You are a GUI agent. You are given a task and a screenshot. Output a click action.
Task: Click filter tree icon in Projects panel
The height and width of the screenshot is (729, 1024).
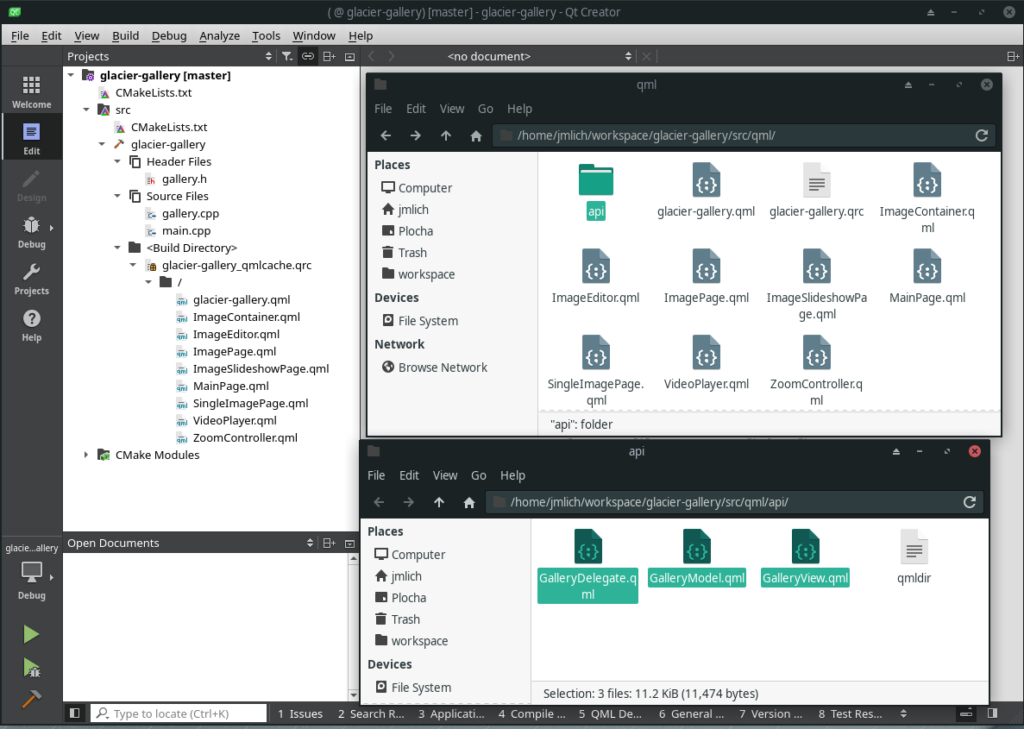pyautogui.click(x=287, y=56)
